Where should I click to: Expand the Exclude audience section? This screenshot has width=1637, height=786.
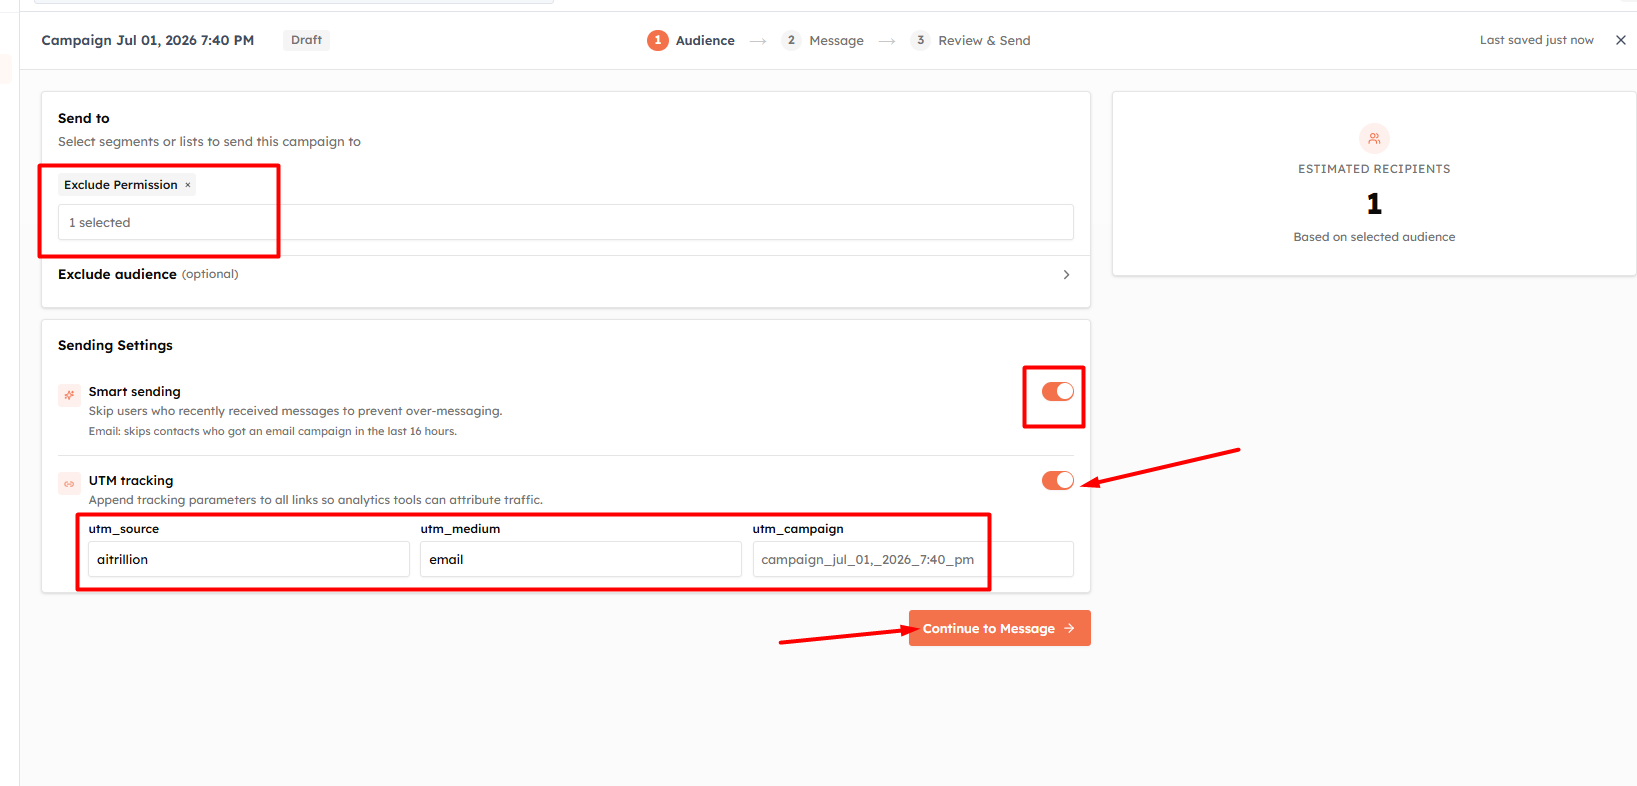[x=565, y=274]
